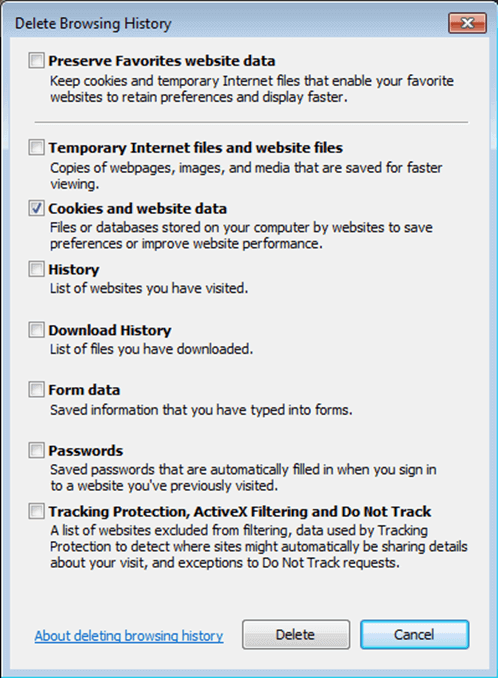Close dialog using the red X button

467,23
